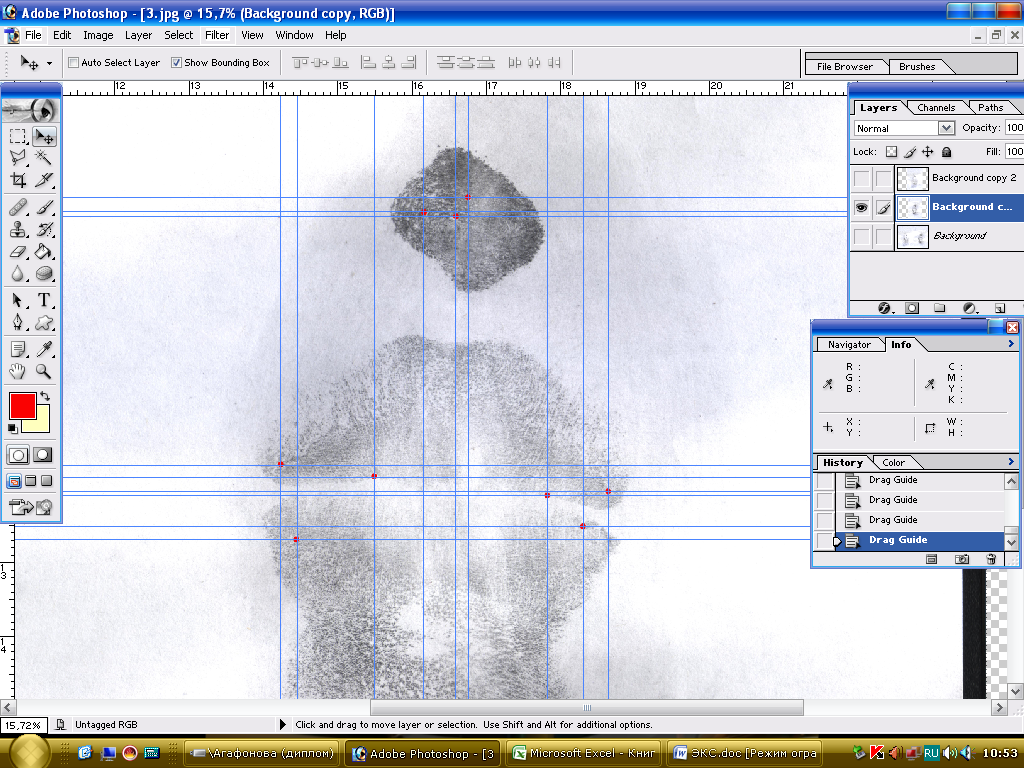1024x768 pixels.
Task: Delete current state with History trash icon
Action: pos(991,559)
